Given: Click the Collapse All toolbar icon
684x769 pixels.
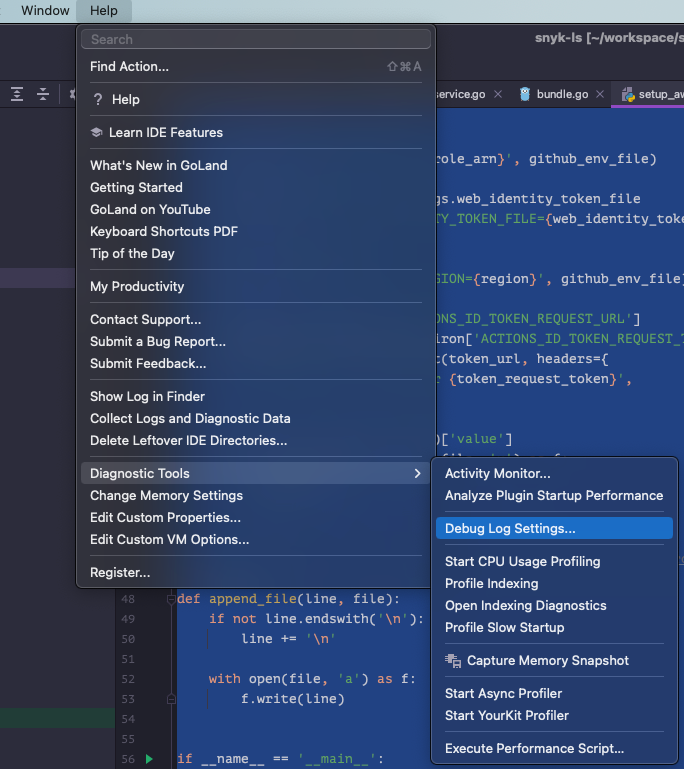Looking at the screenshot, I should tap(43, 94).
